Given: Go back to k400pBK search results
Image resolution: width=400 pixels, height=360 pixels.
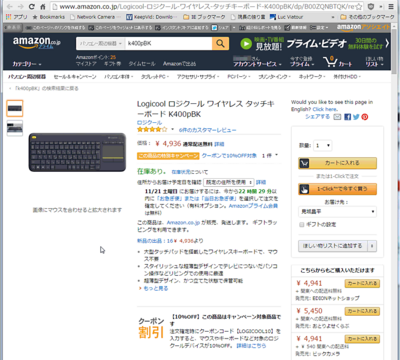Looking at the screenshot, I should pyautogui.click(x=44, y=89).
